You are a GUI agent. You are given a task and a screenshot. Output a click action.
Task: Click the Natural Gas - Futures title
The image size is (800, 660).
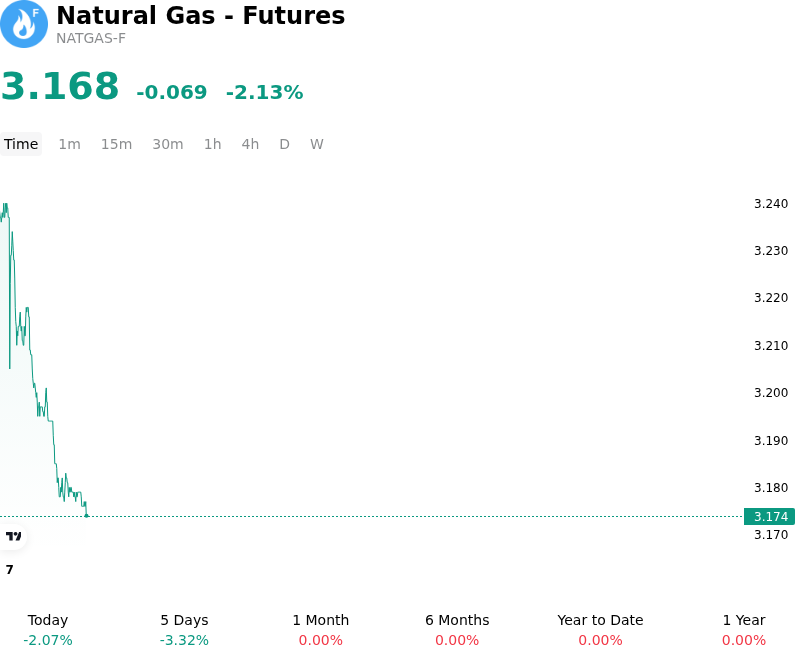201,15
